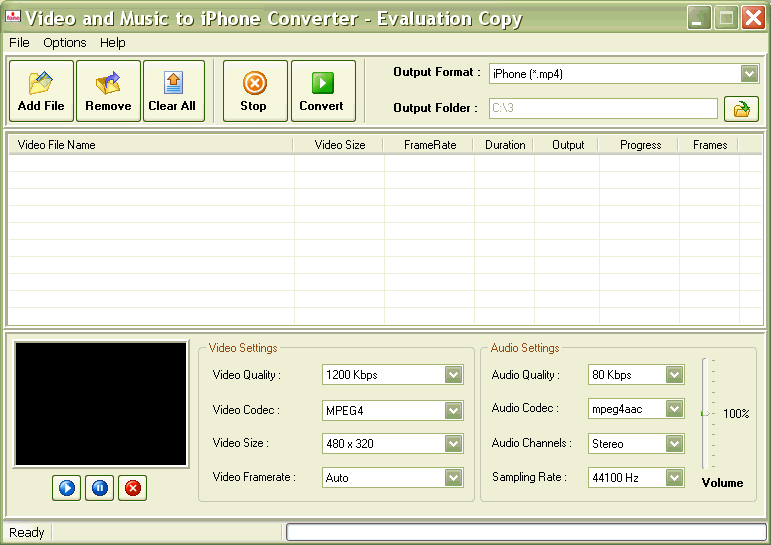Image resolution: width=771 pixels, height=545 pixels.
Task: Click the Duration column header
Action: click(504, 145)
